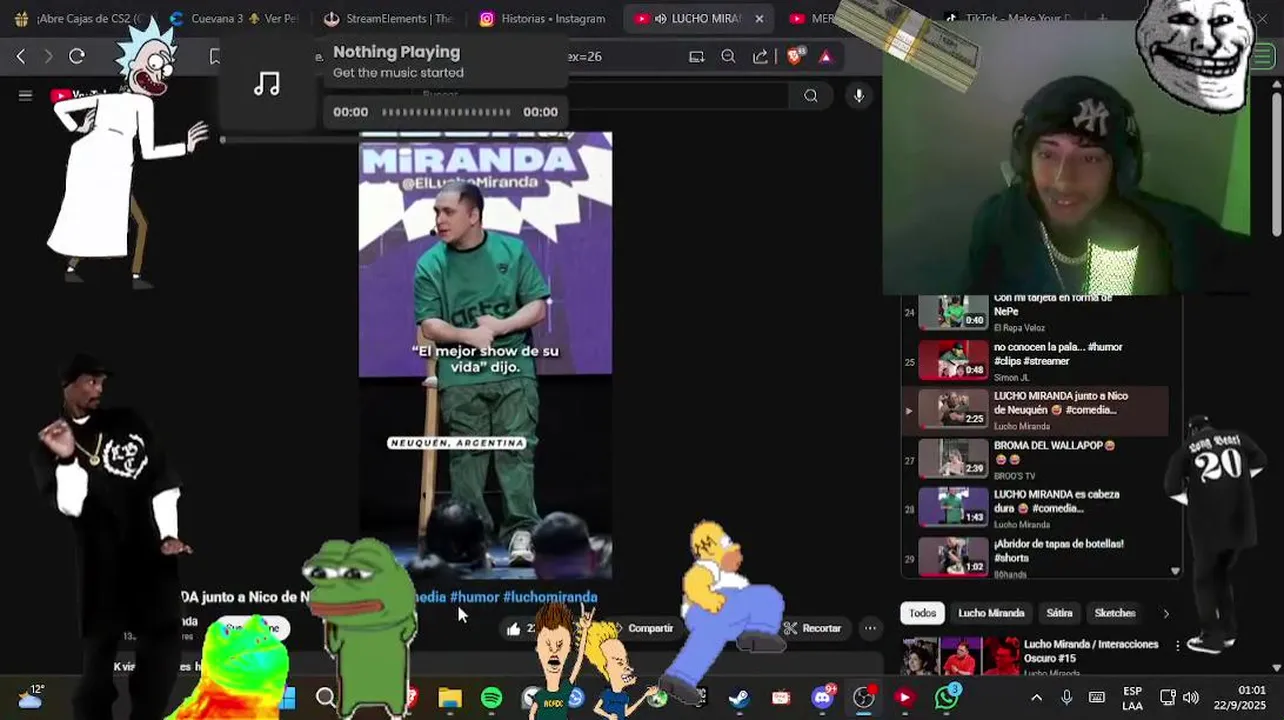Open the red YouTube app in taskbar
Image resolution: width=1284 pixels, height=720 pixels.
click(x=904, y=698)
